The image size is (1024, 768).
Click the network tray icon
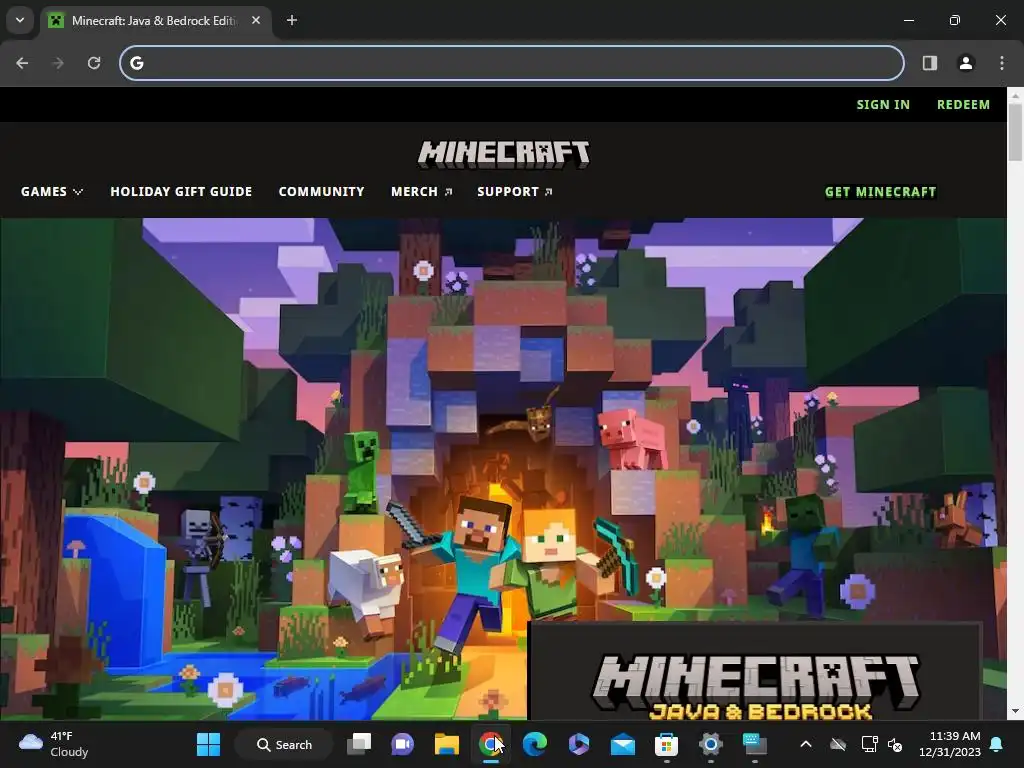(x=869, y=744)
